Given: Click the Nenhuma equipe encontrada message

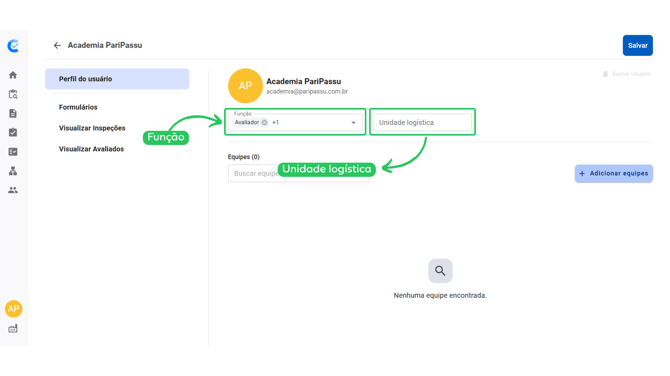Looking at the screenshot, I should tap(440, 295).
